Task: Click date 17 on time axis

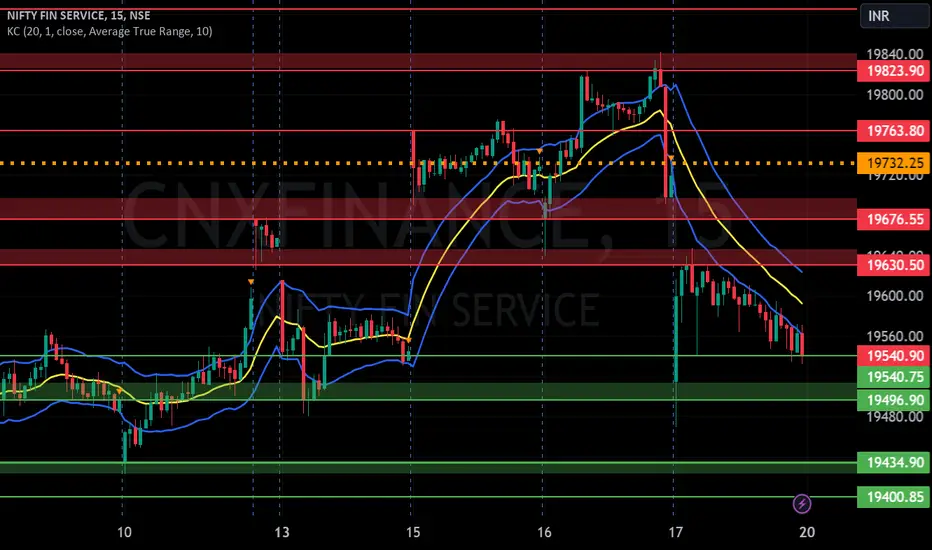Action: [x=676, y=532]
